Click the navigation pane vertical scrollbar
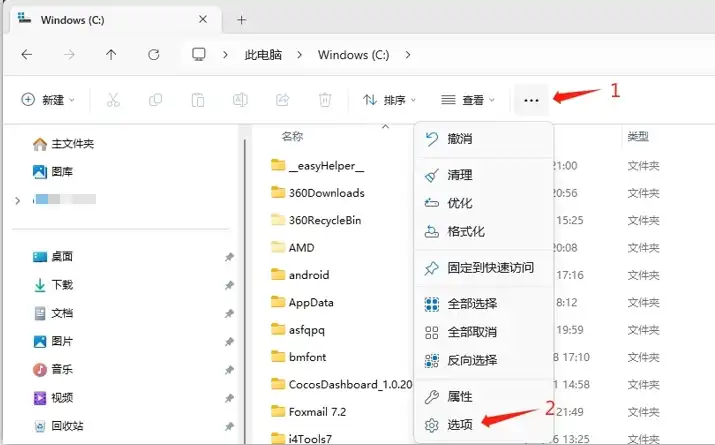Image resolution: width=715 pixels, height=445 pixels. (x=245, y=292)
